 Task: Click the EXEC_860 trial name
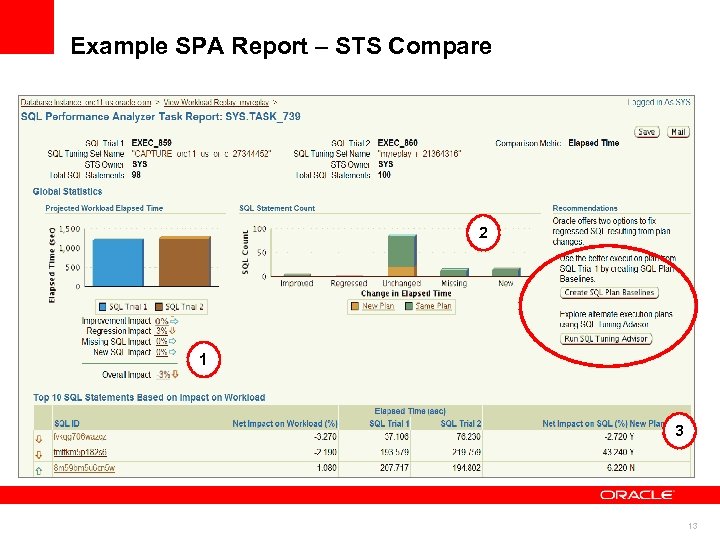coord(398,143)
